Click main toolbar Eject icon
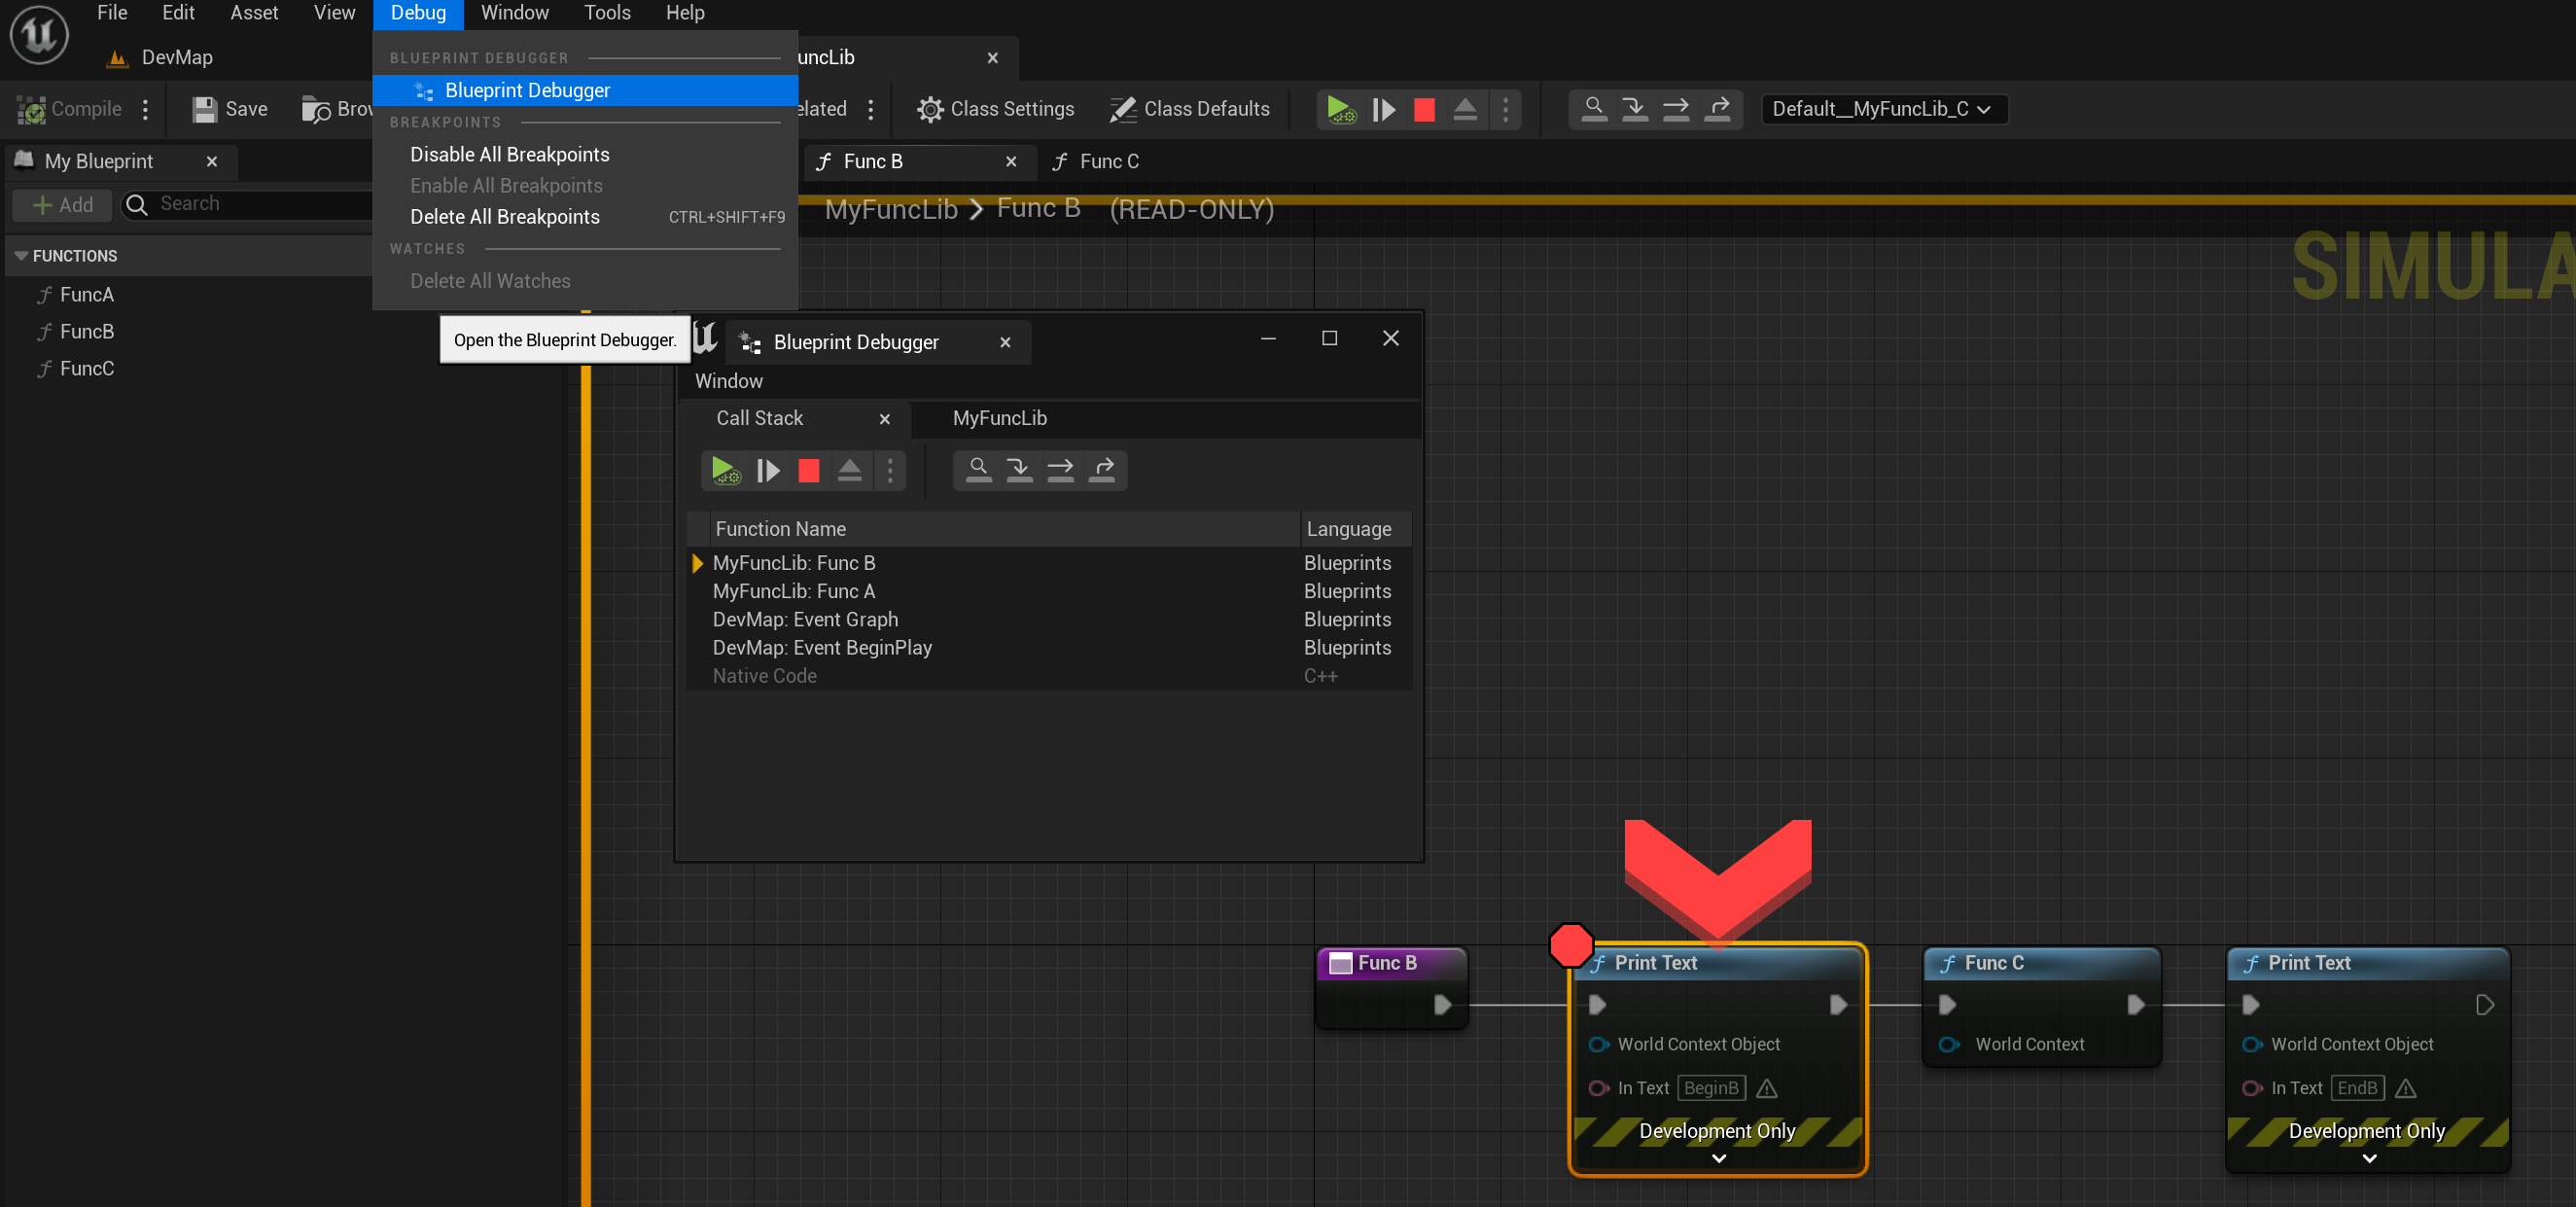Viewport: 2576px width, 1207px height. pos(1465,109)
